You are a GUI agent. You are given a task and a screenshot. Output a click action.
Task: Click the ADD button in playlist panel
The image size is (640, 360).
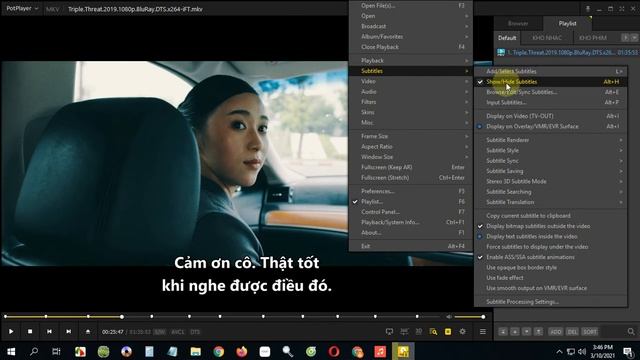tap(555, 331)
